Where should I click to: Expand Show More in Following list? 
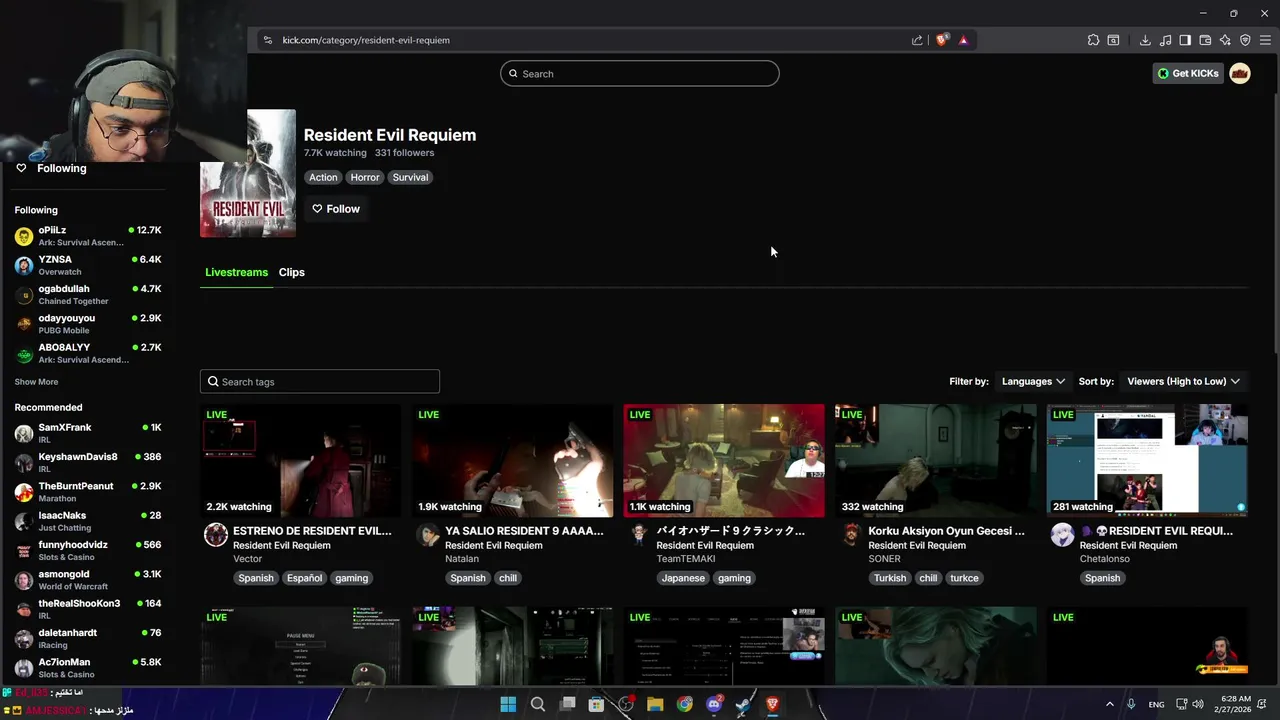click(36, 382)
